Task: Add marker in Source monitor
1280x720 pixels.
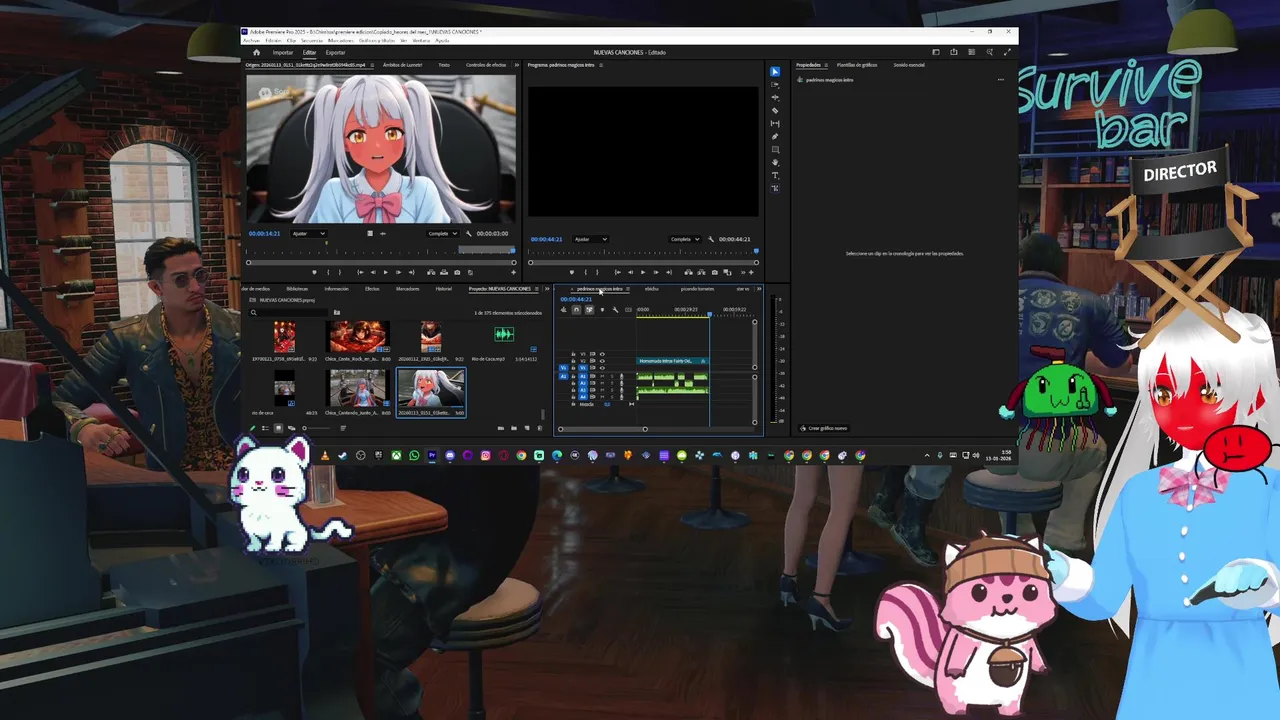Action: 314,272
